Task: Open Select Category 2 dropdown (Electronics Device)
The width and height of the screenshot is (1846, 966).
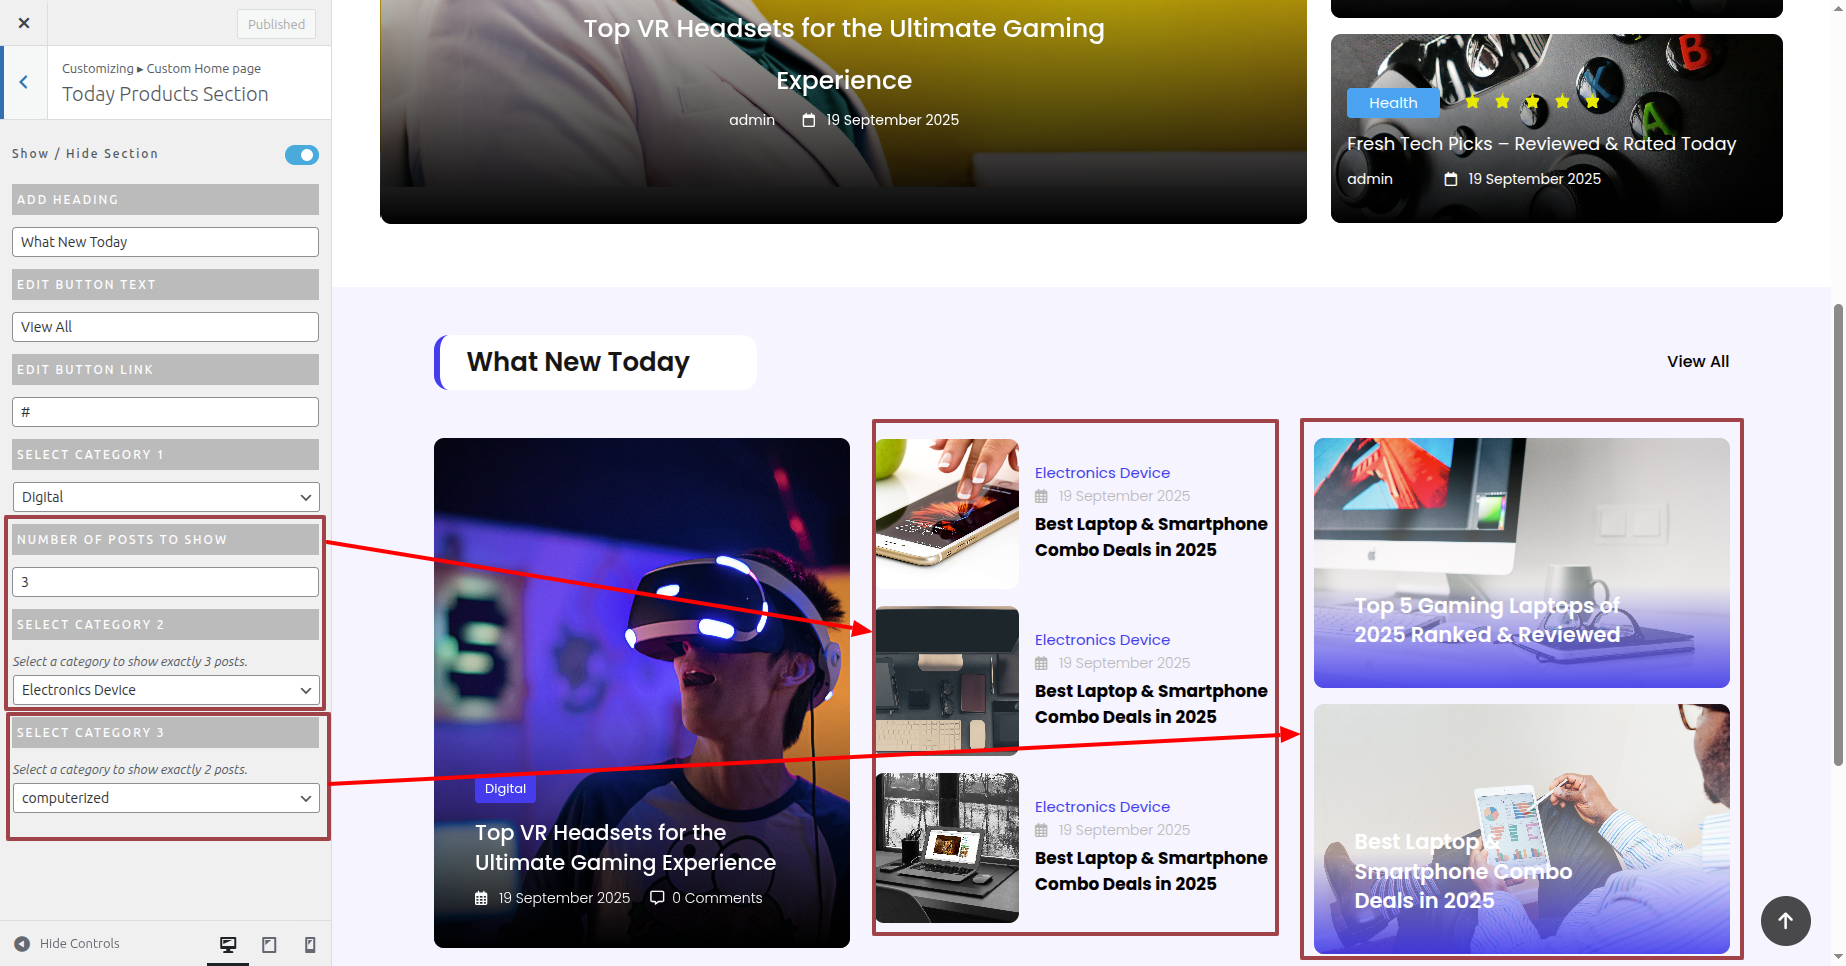Action: [x=166, y=690]
